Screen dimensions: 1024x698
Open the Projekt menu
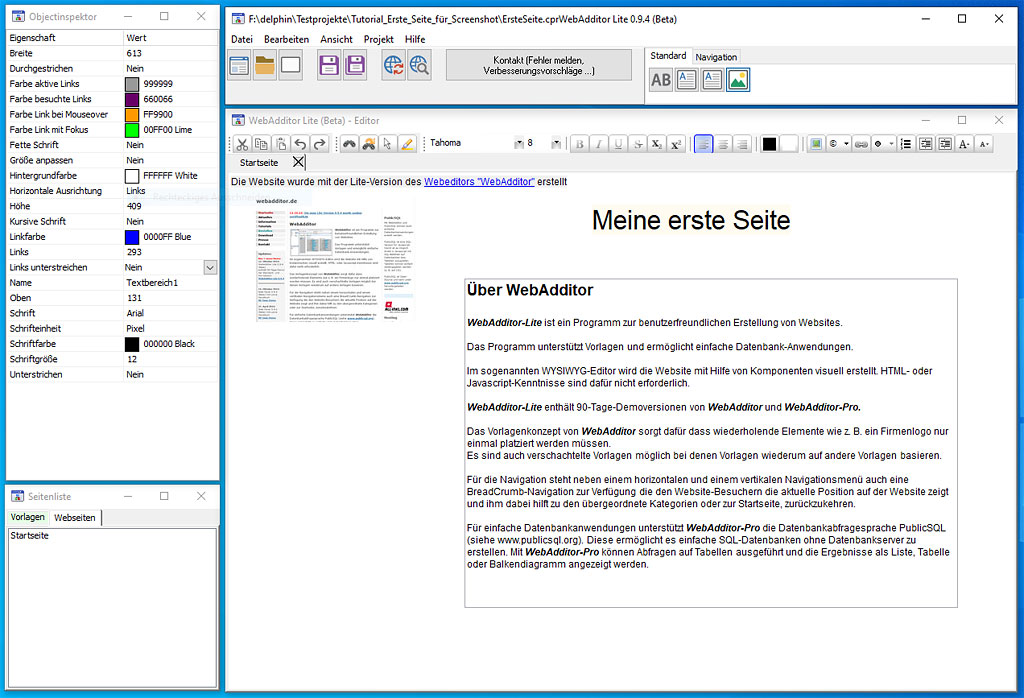click(378, 39)
